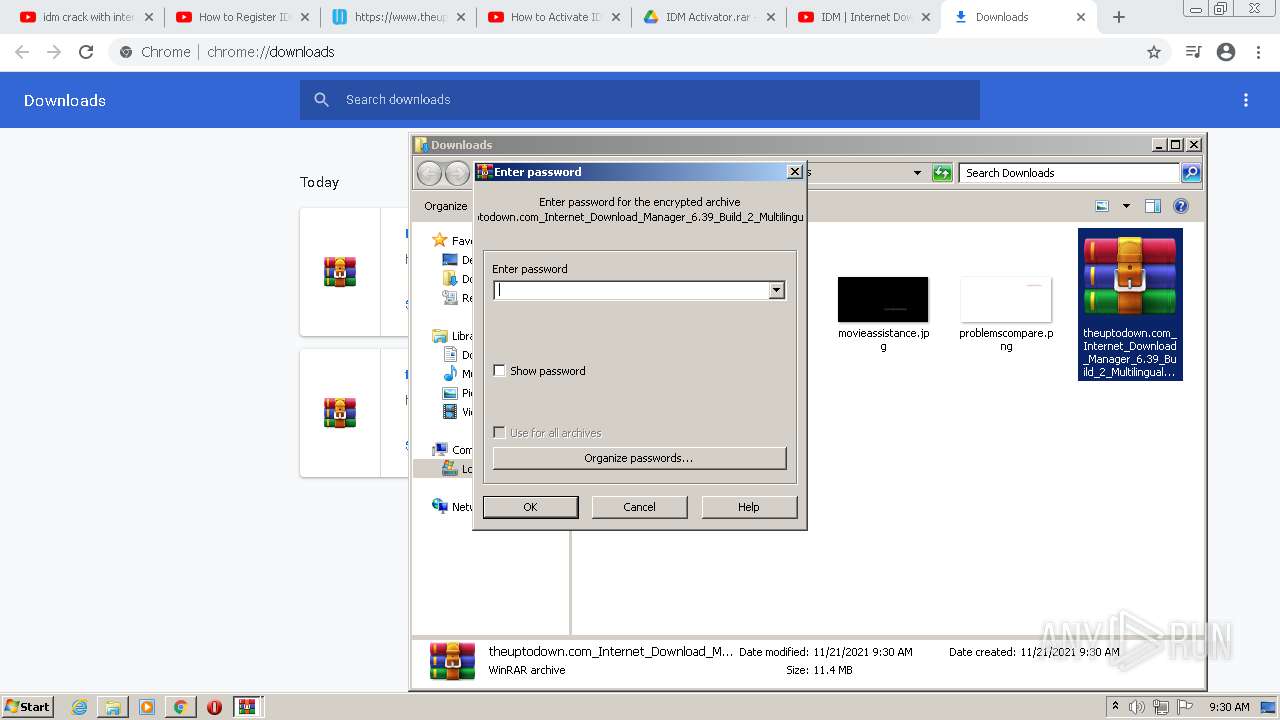This screenshot has width=1280, height=720.
Task: Open Windows Explorer folder taskbar icon
Action: (113, 707)
